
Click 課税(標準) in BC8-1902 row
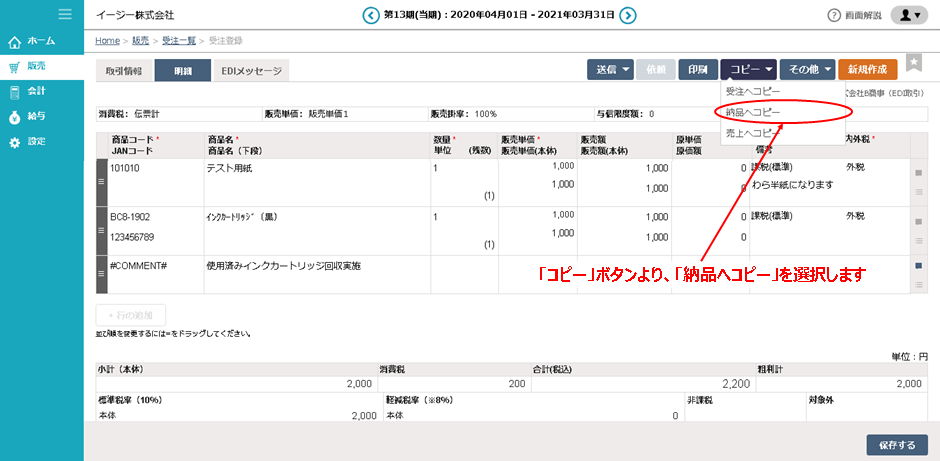pyautogui.click(x=772, y=216)
